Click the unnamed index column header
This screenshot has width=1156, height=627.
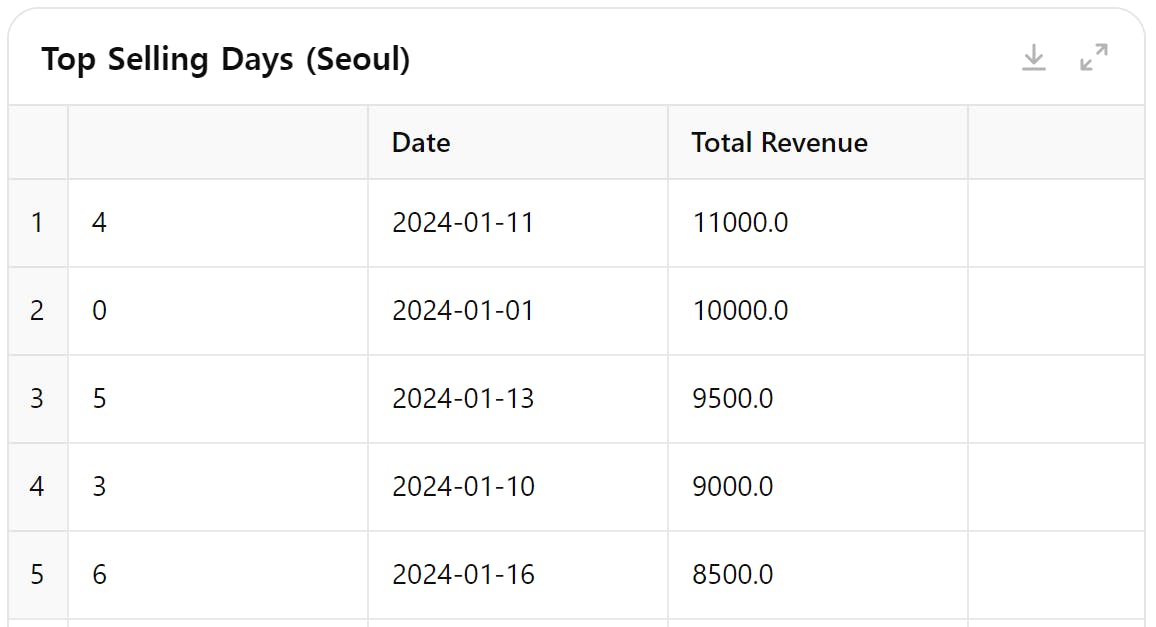pyautogui.click(x=217, y=142)
